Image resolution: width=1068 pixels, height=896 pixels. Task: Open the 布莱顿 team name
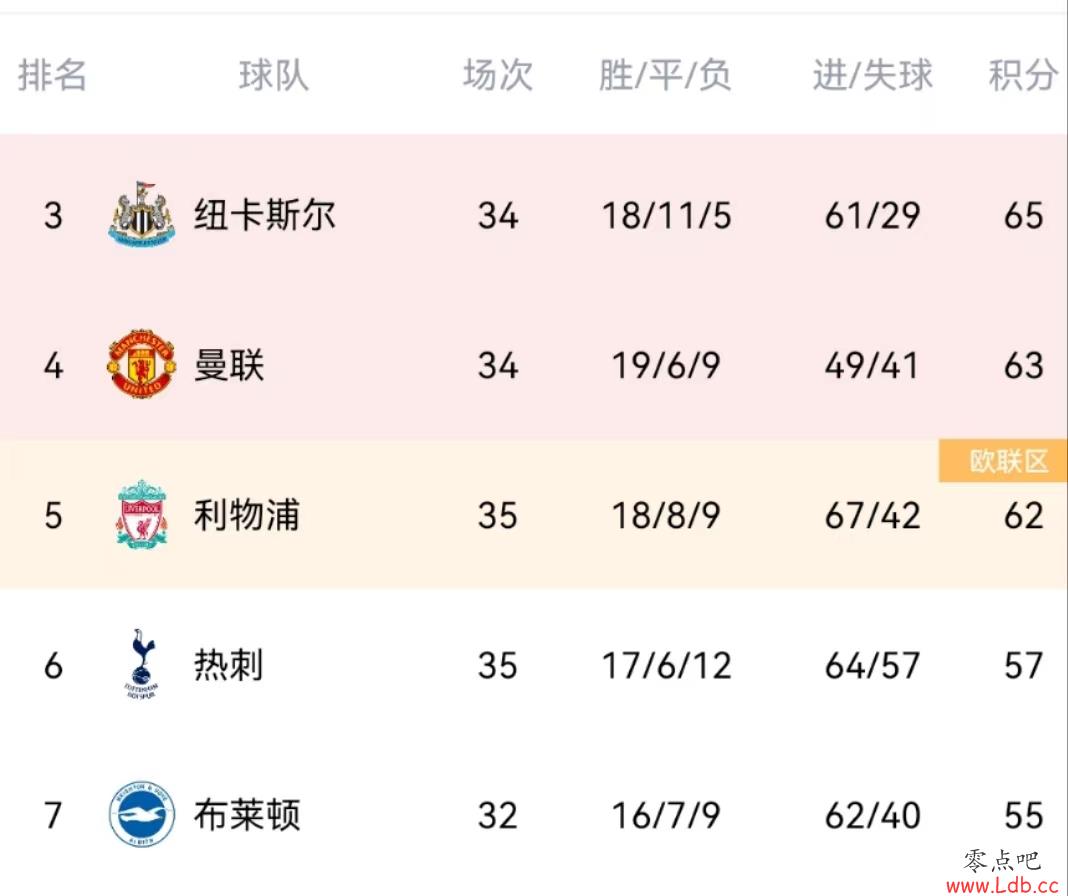[247, 814]
